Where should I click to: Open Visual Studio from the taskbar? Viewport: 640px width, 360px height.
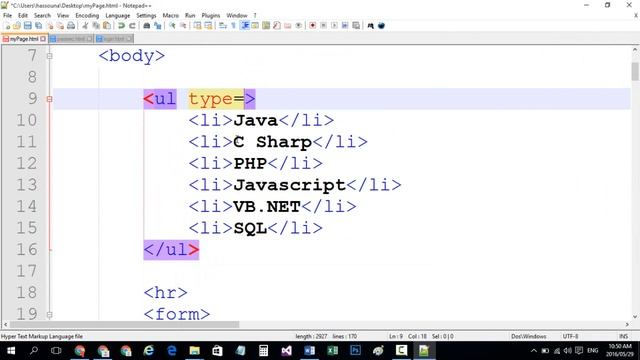coord(286,351)
